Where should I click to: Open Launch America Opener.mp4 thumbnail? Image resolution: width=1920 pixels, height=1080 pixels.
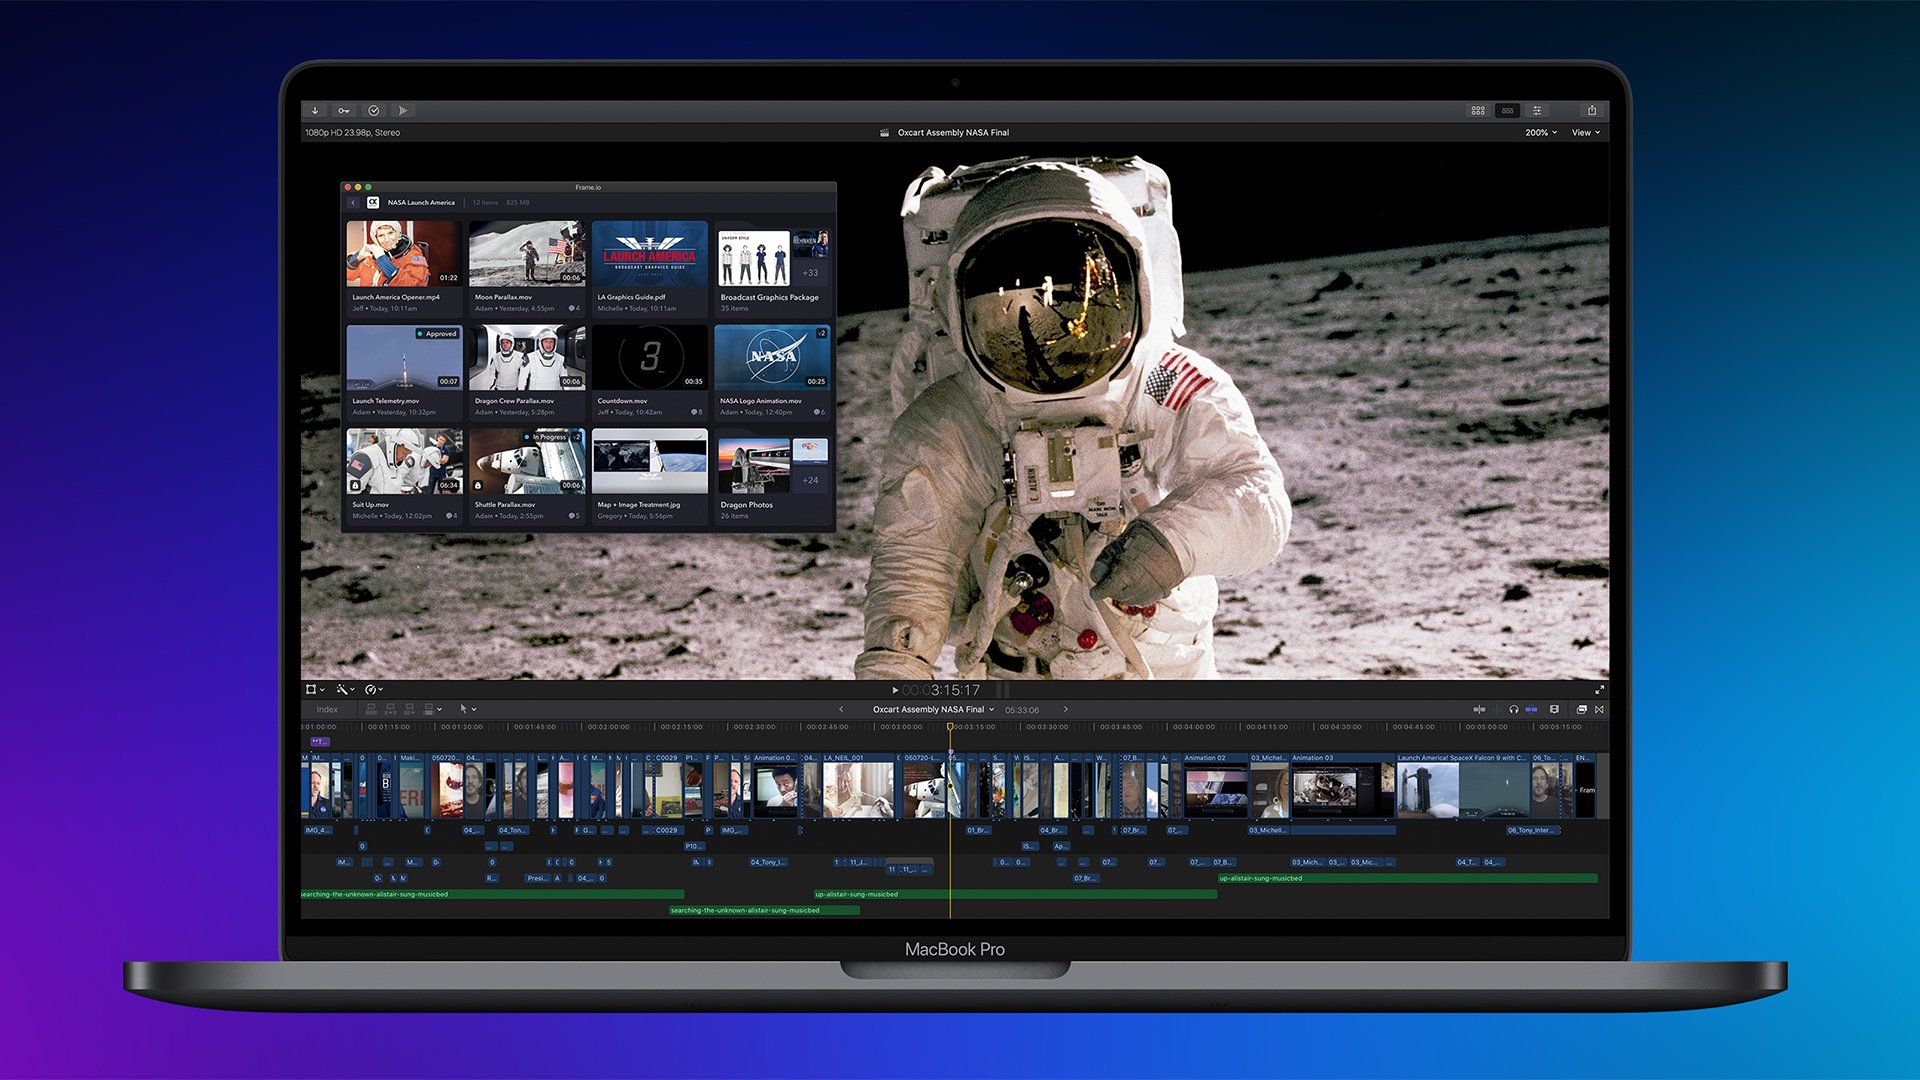(x=404, y=254)
